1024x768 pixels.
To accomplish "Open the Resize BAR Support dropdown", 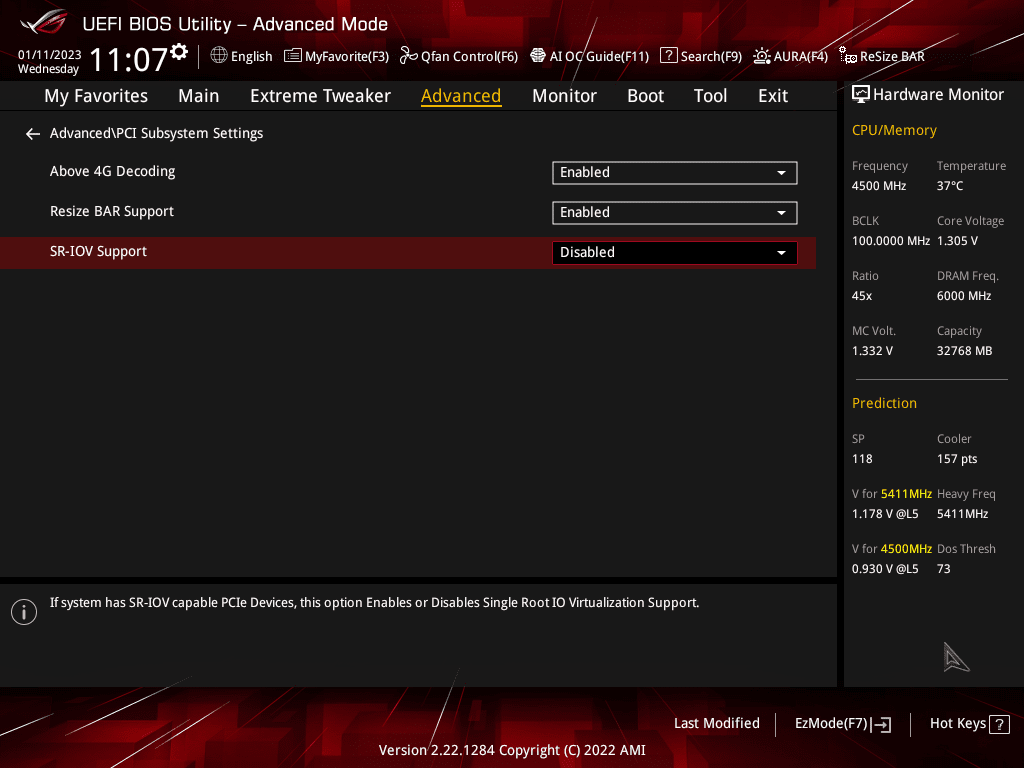I will [675, 213].
